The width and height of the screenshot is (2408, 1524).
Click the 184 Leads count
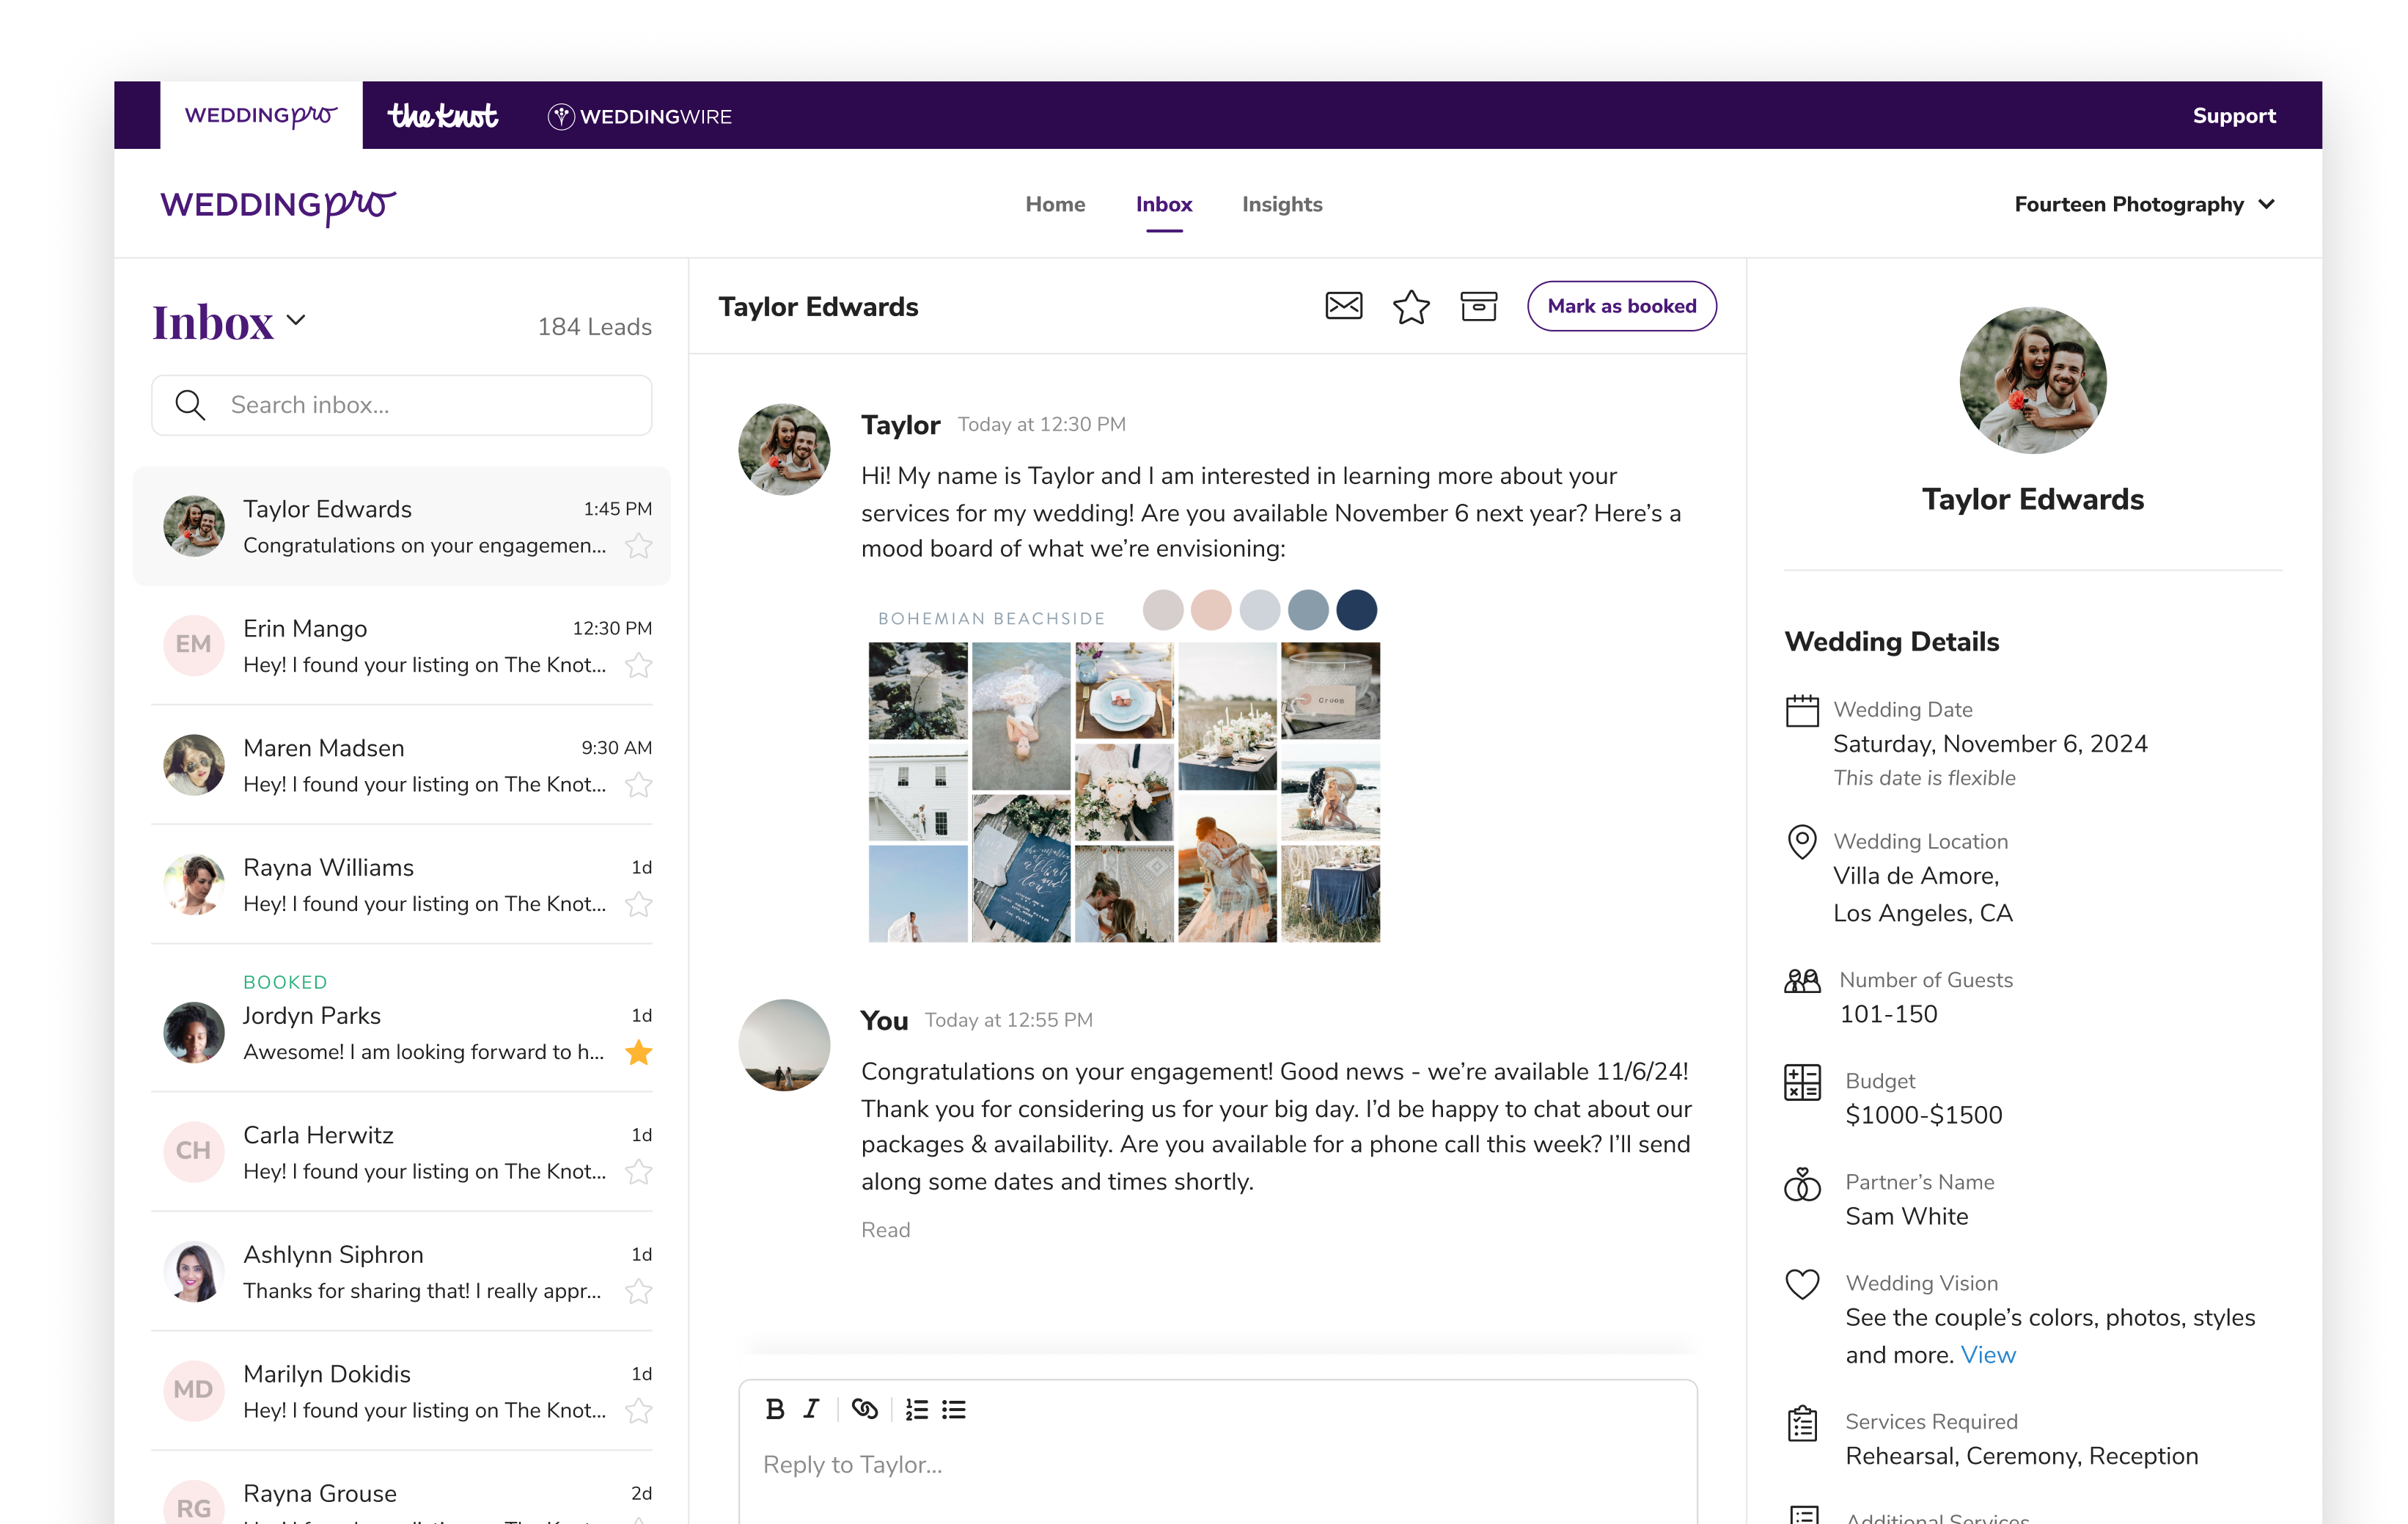[x=594, y=327]
